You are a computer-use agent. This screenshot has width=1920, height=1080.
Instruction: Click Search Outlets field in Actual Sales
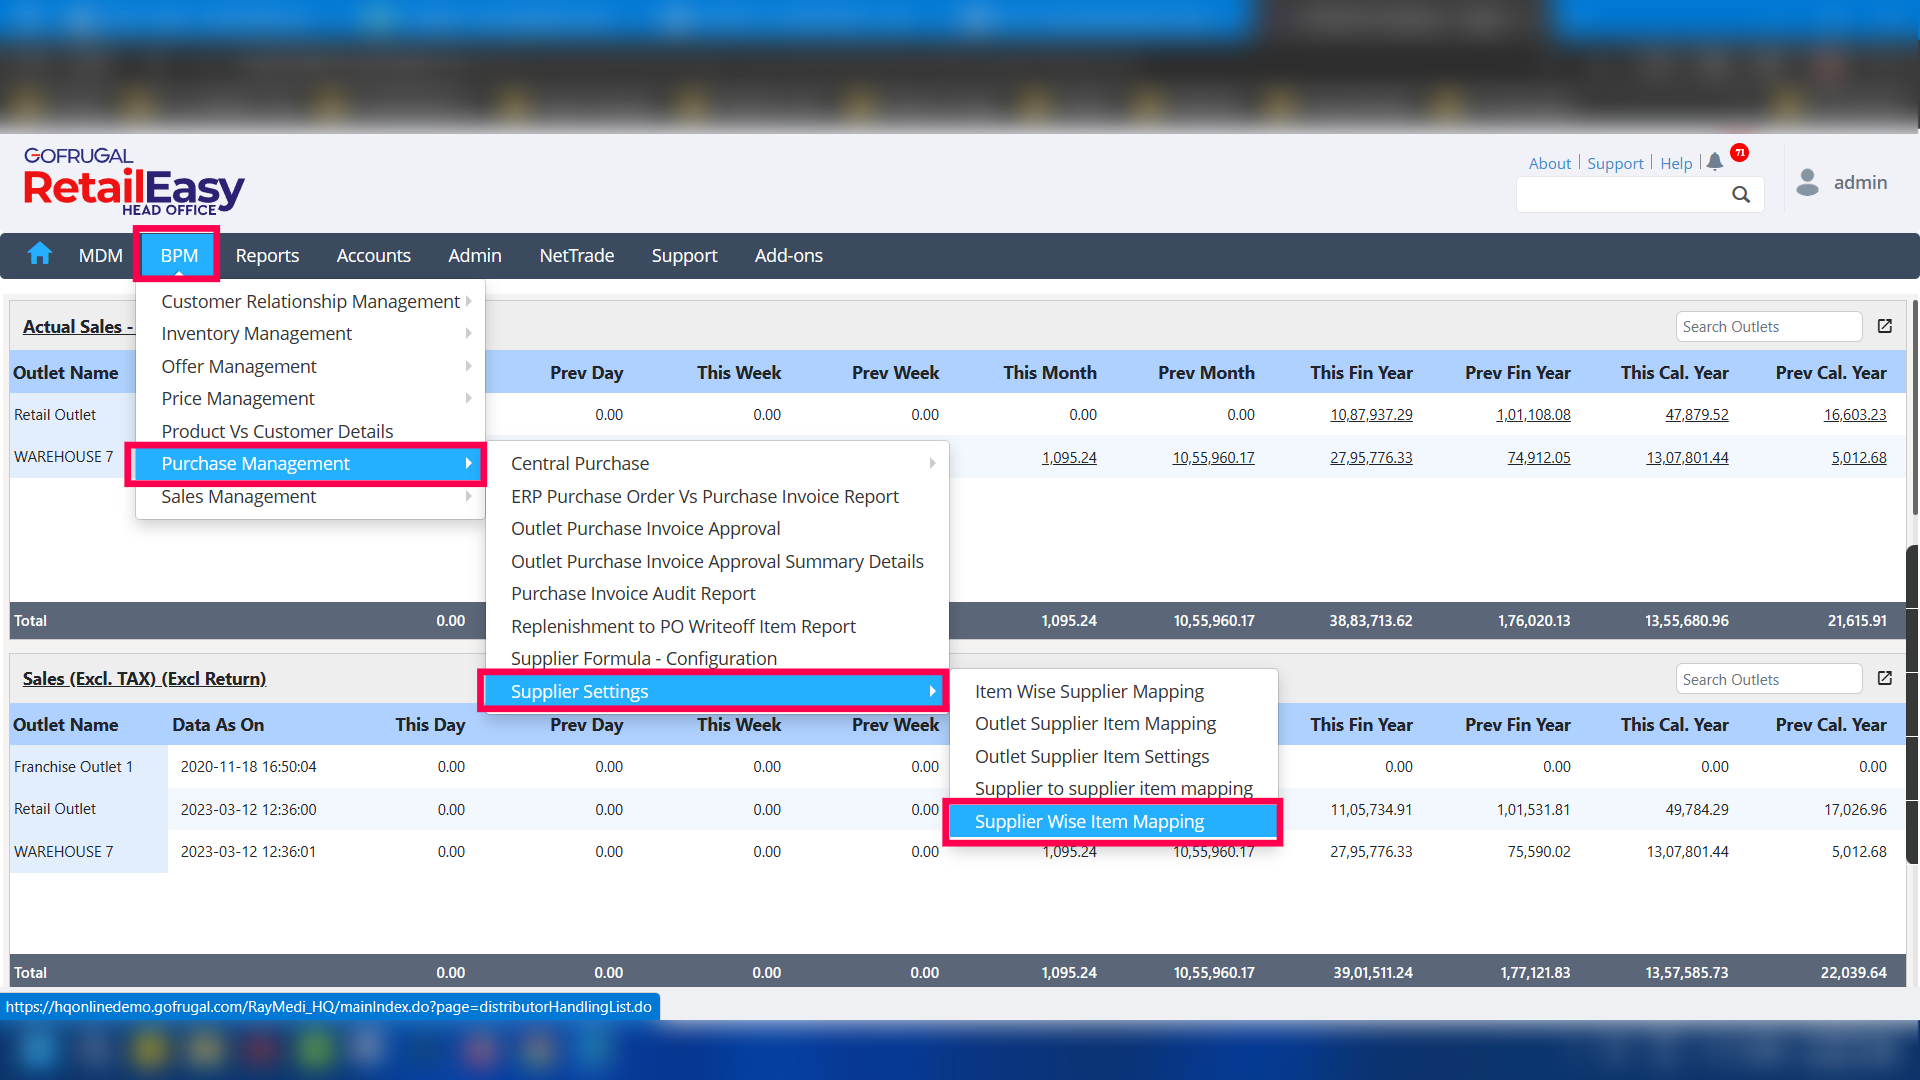tap(1767, 326)
